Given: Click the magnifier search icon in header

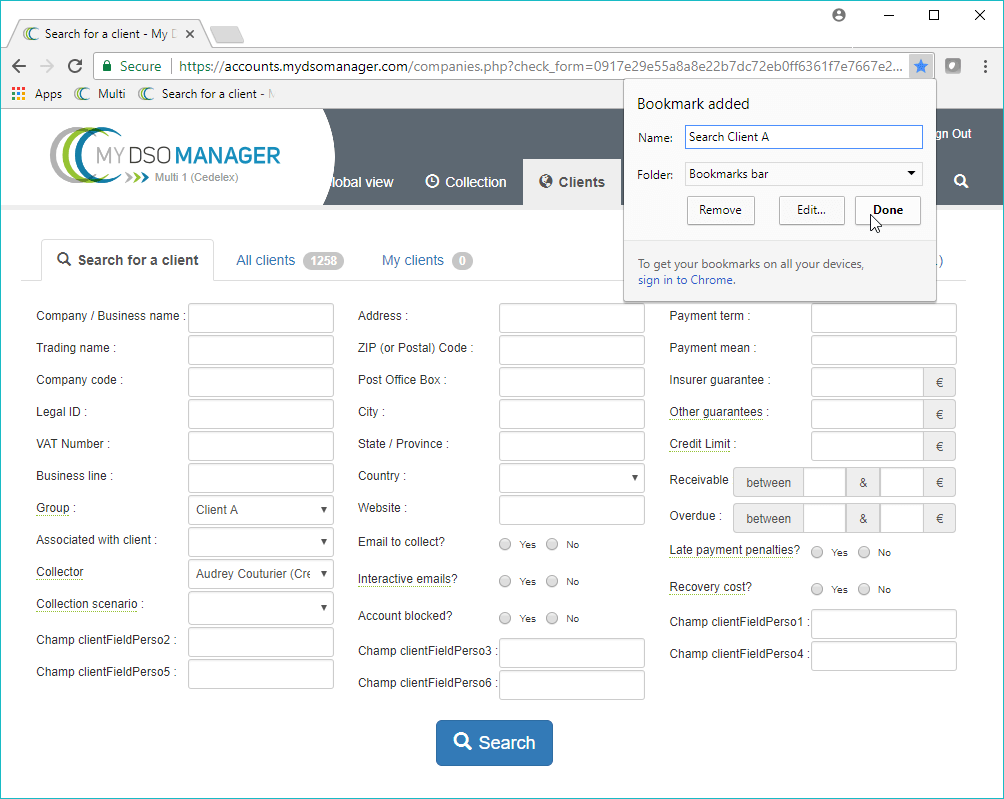Looking at the screenshot, I should pyautogui.click(x=960, y=181).
